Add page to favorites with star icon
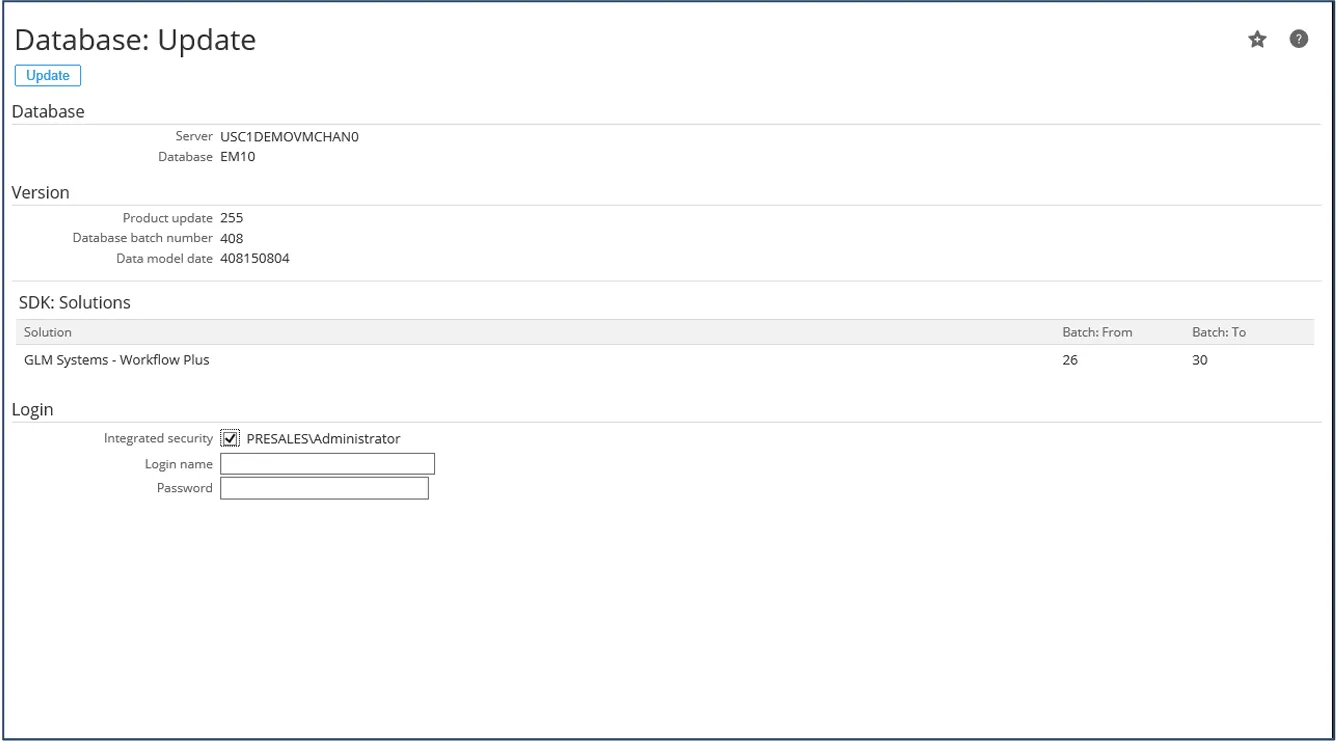This screenshot has height=741, width=1339. click(1257, 40)
